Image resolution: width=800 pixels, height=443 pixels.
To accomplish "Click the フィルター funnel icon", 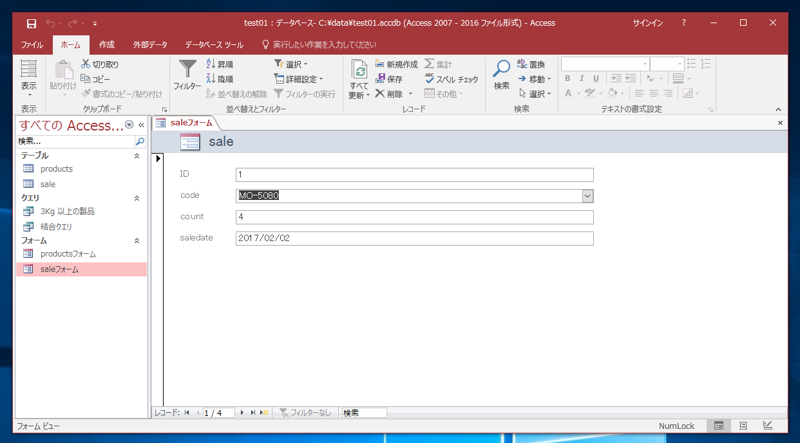I will [x=187, y=69].
